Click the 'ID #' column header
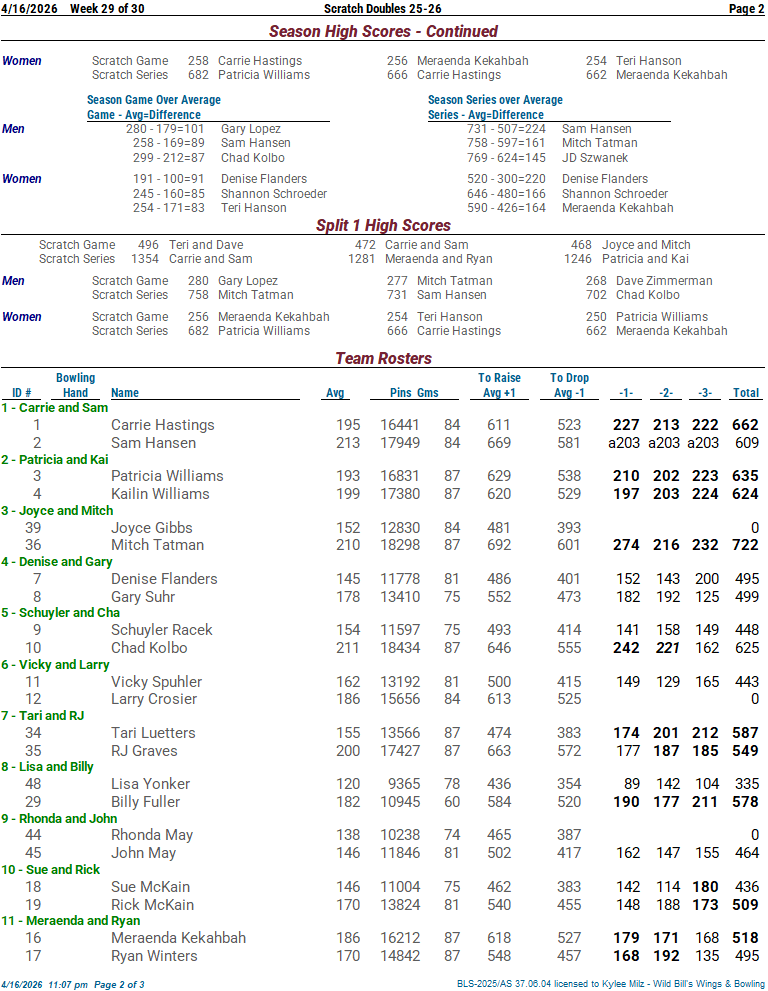The height and width of the screenshot is (991, 768). 21,393
